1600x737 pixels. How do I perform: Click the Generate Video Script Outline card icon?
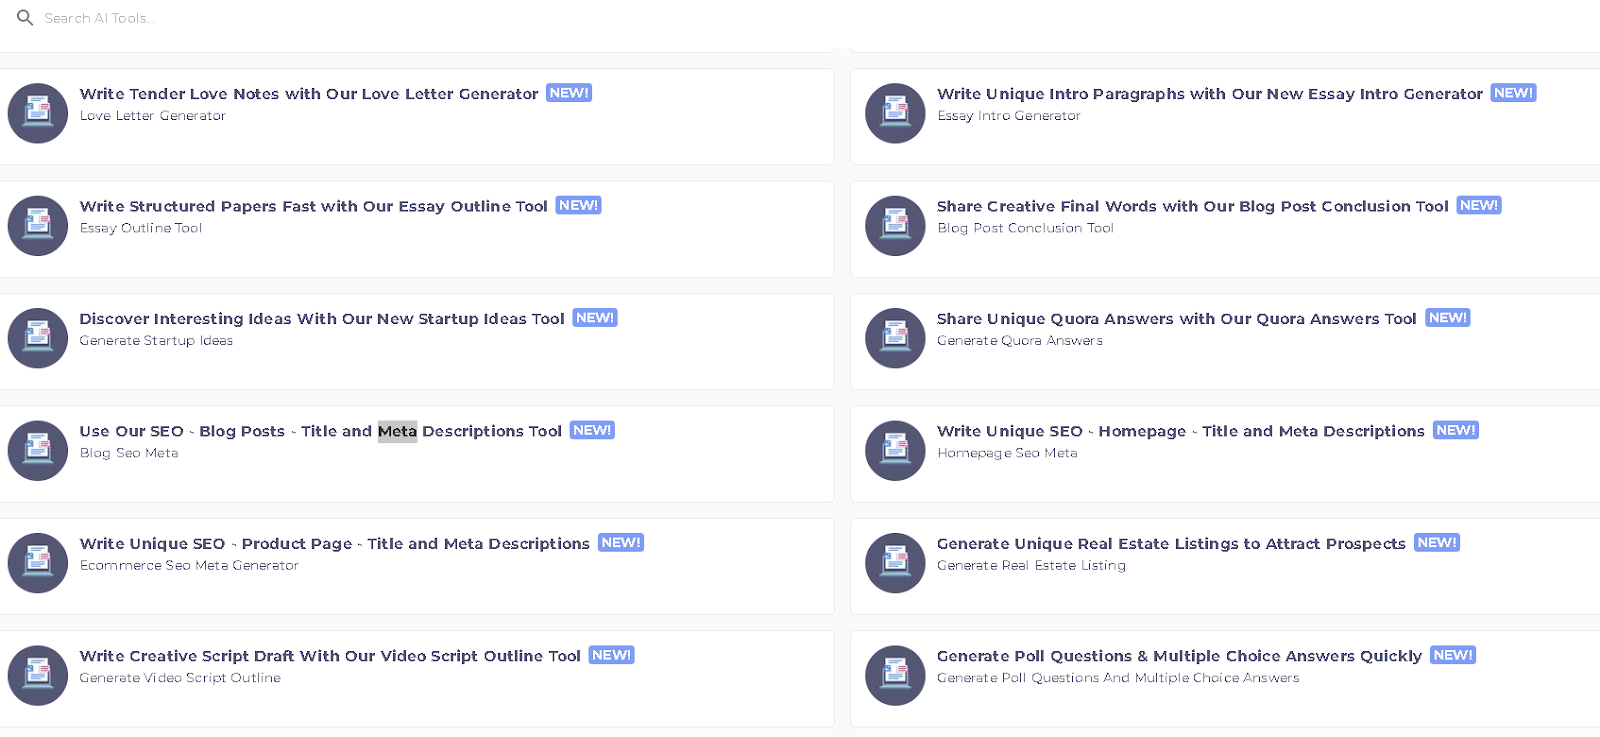click(x=38, y=676)
